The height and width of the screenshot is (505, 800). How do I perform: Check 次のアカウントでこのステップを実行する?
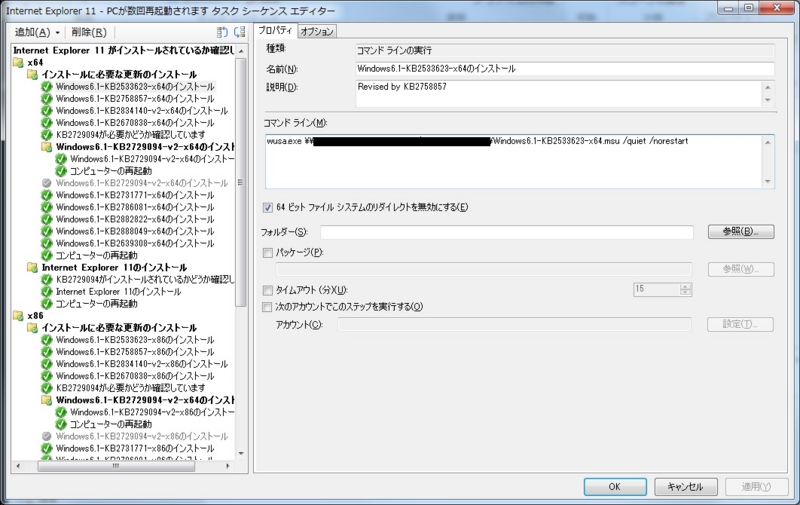[267, 307]
